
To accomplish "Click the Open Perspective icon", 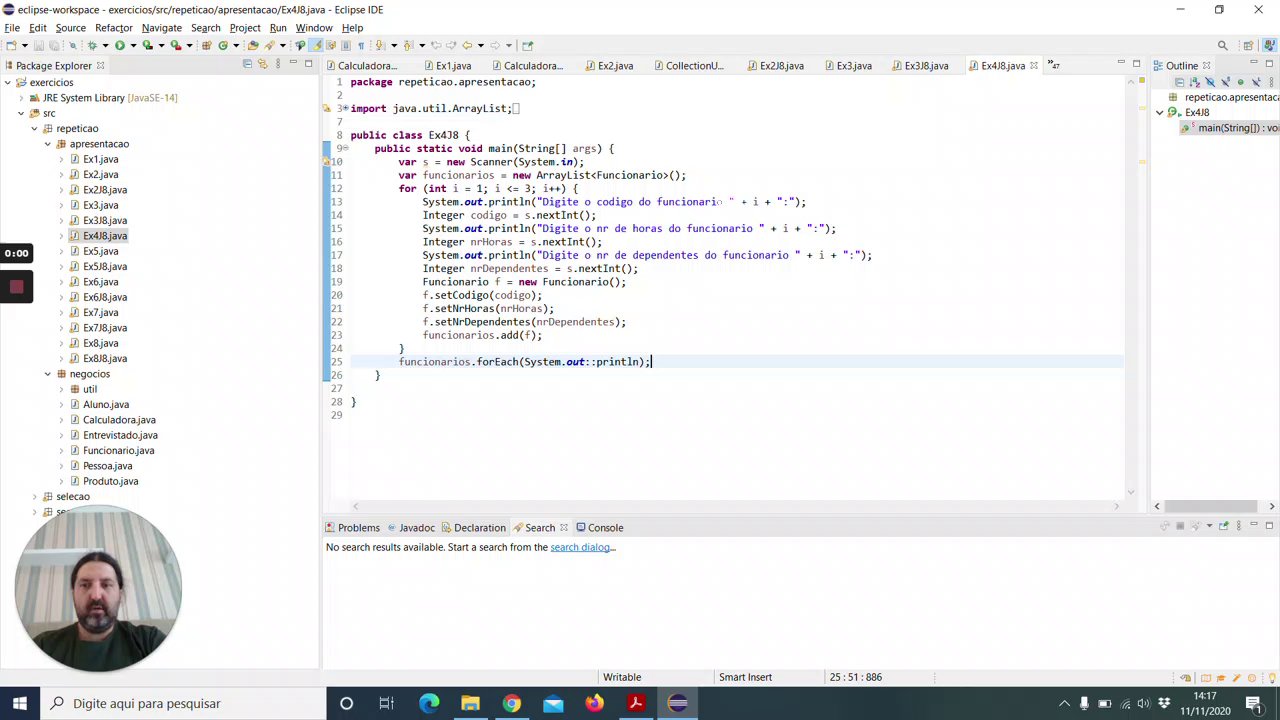I will [1248, 45].
